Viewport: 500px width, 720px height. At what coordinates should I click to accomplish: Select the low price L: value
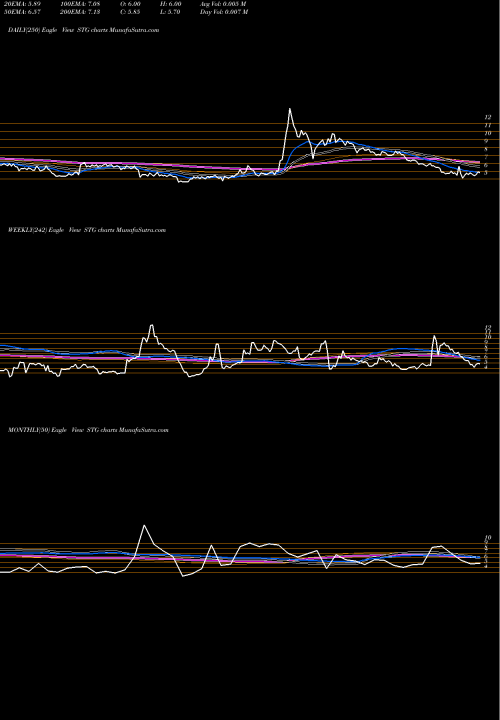pos(171,12)
